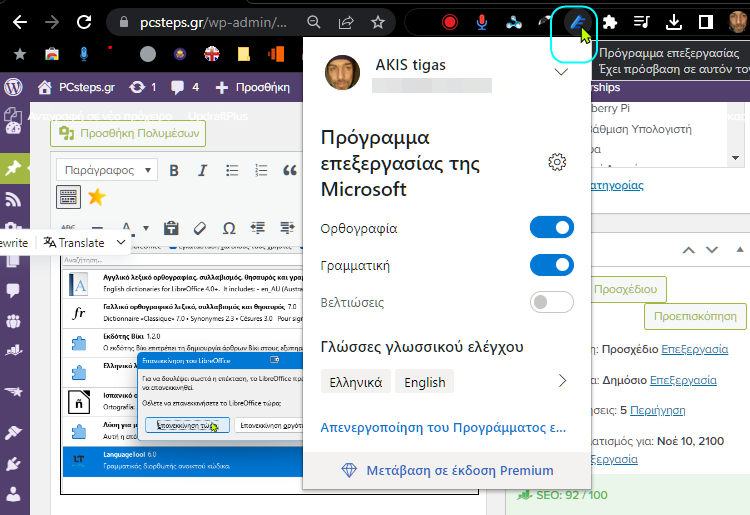Open the extensions puzzle piece menu
Viewport: 750px width, 515px height.
[x=609, y=22]
